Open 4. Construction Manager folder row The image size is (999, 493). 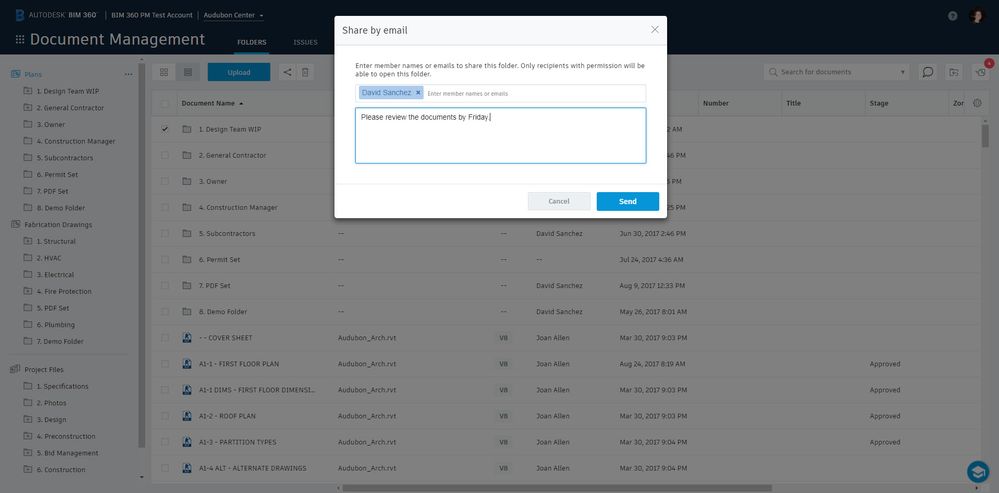(x=238, y=207)
